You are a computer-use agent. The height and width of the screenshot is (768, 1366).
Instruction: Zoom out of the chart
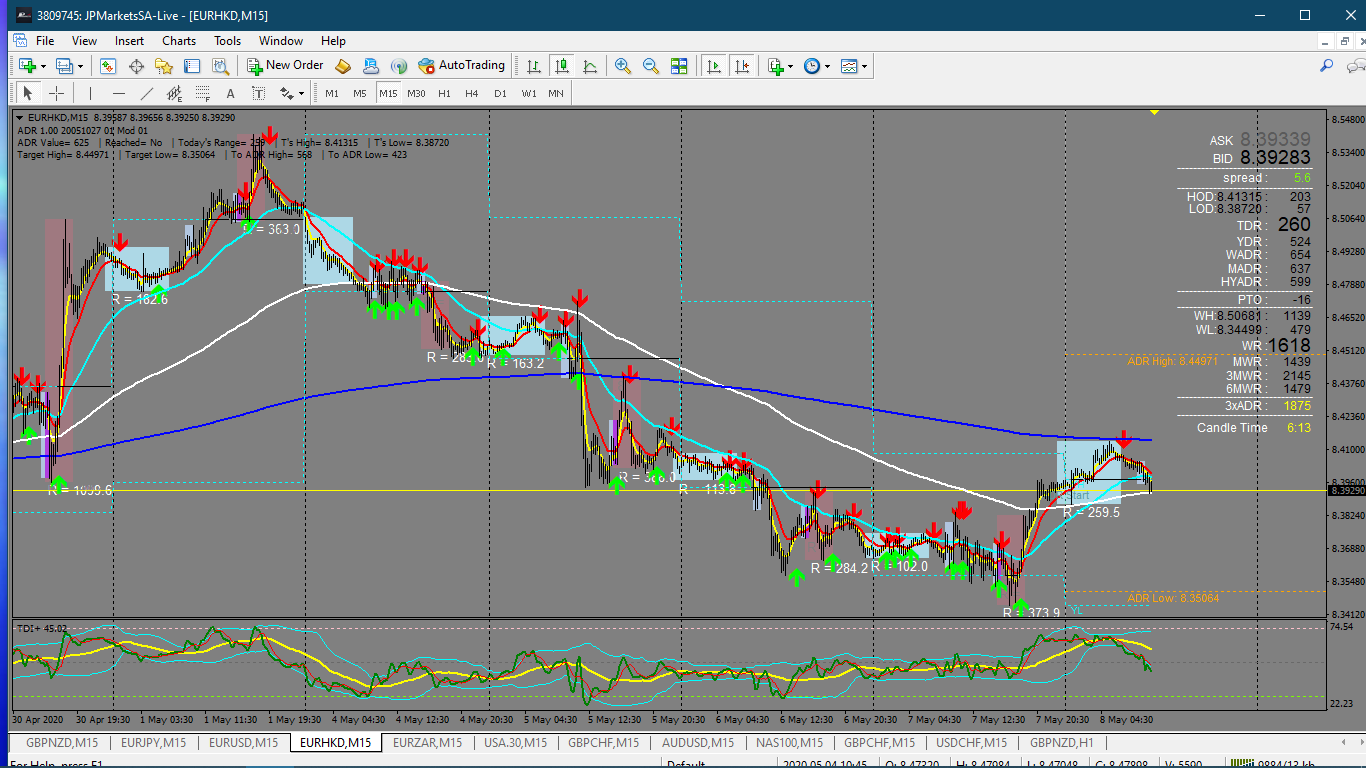click(651, 66)
